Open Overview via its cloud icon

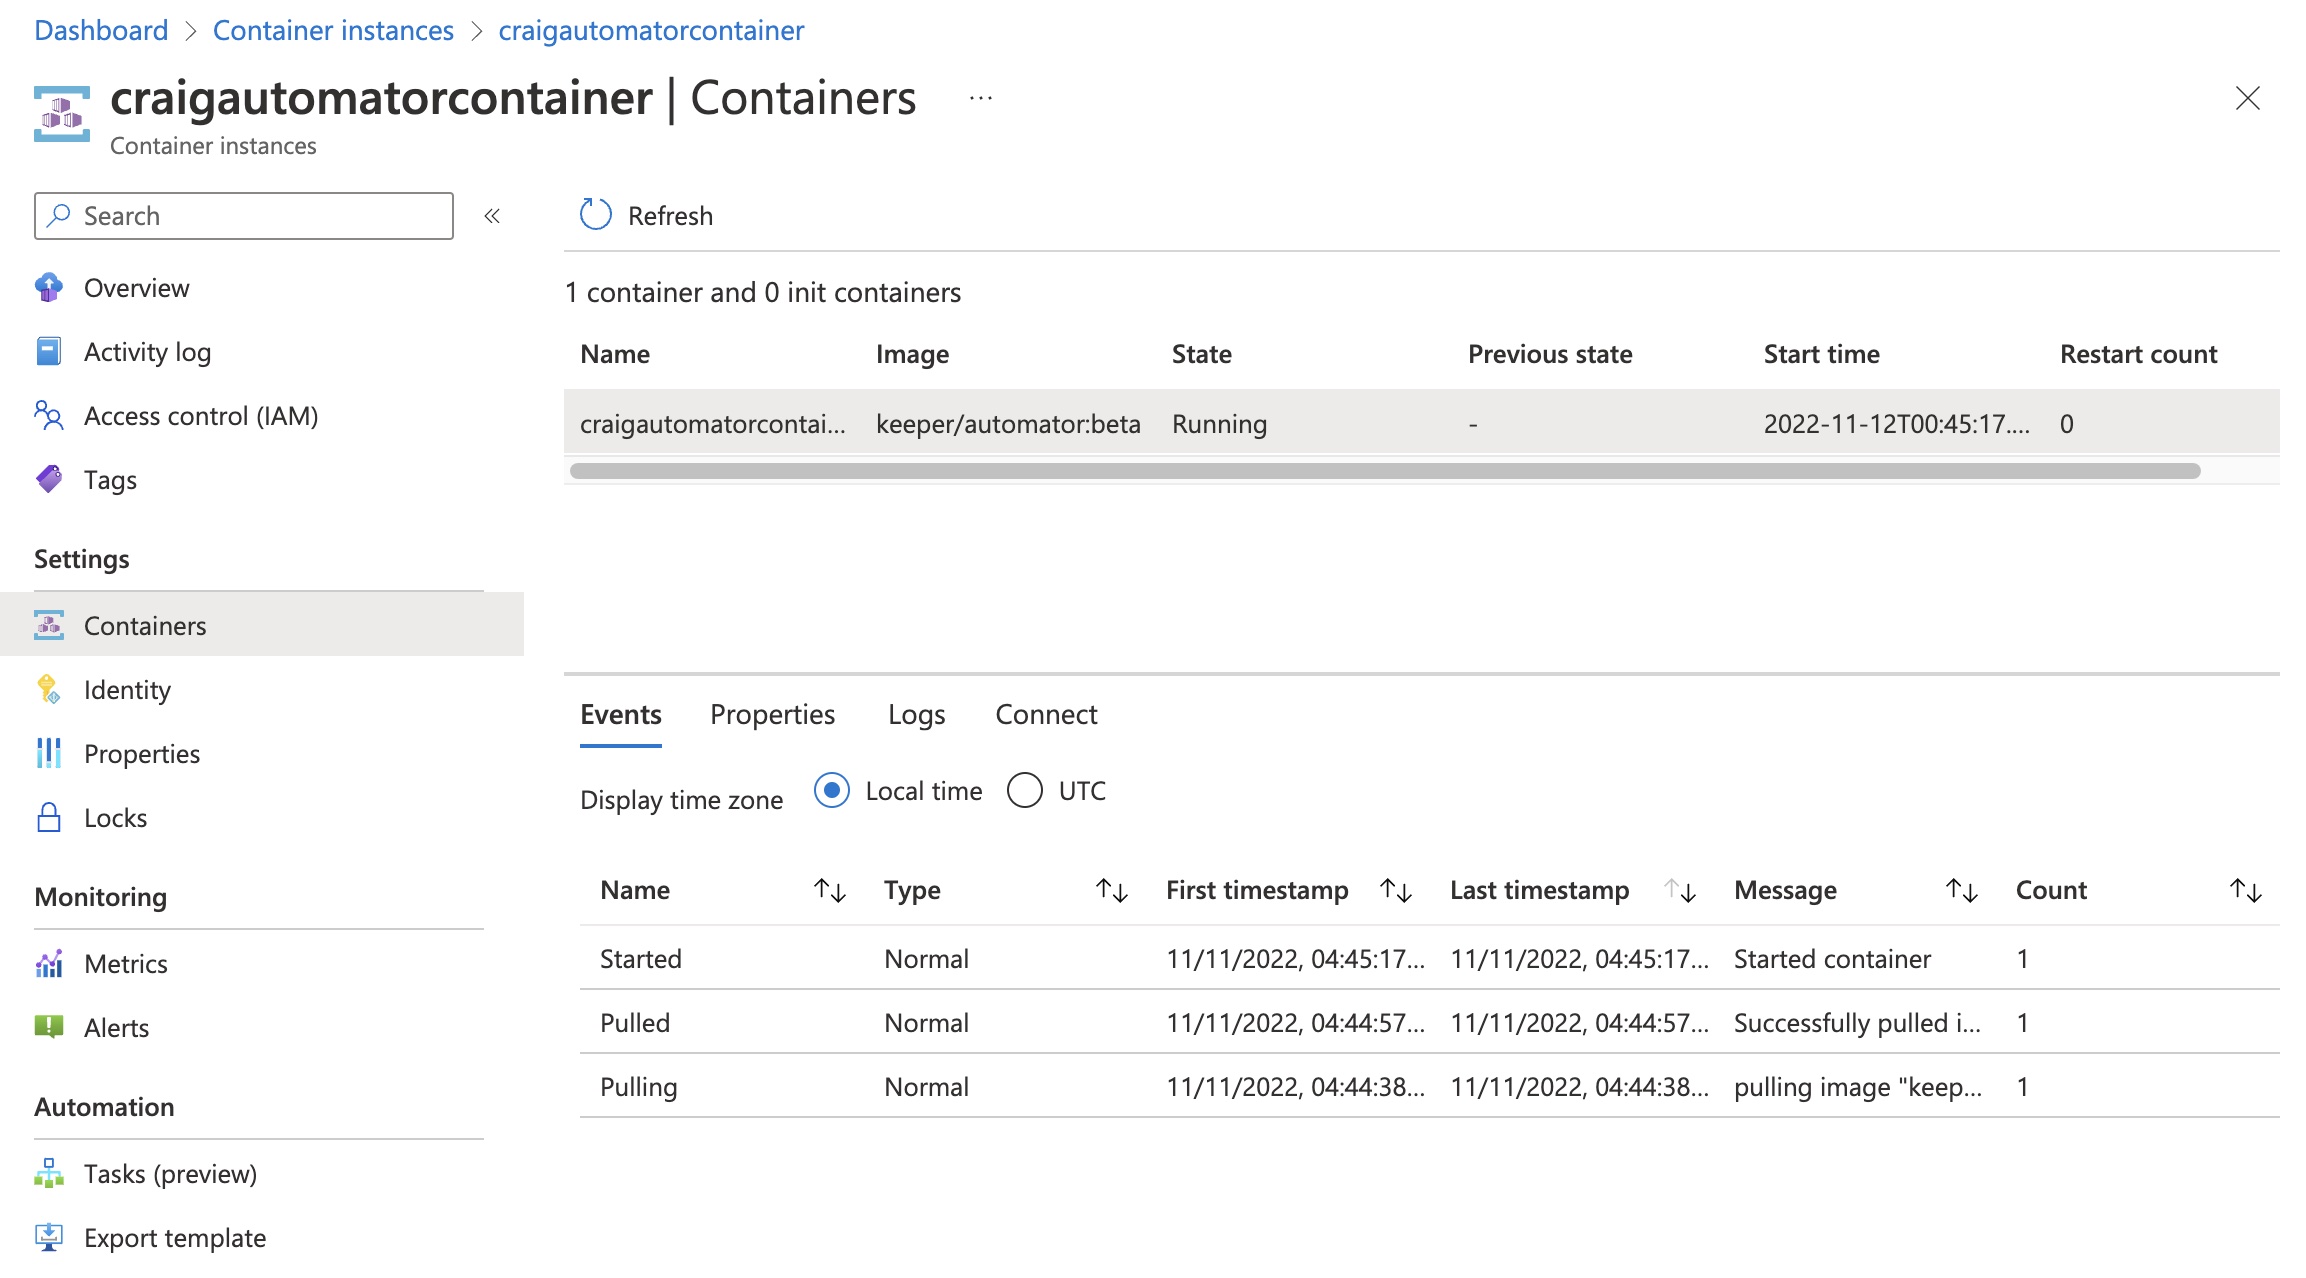tap(49, 288)
